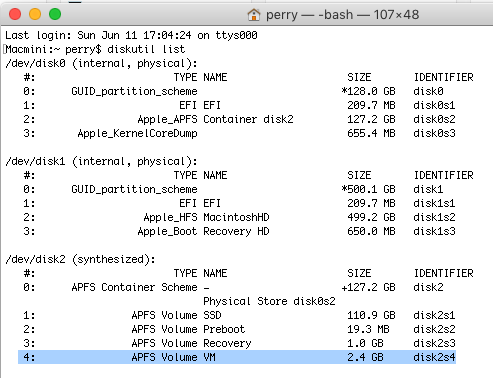The width and height of the screenshot is (493, 378).
Task: Click the 'Physical Store disk0s2' line
Action: click(x=269, y=301)
